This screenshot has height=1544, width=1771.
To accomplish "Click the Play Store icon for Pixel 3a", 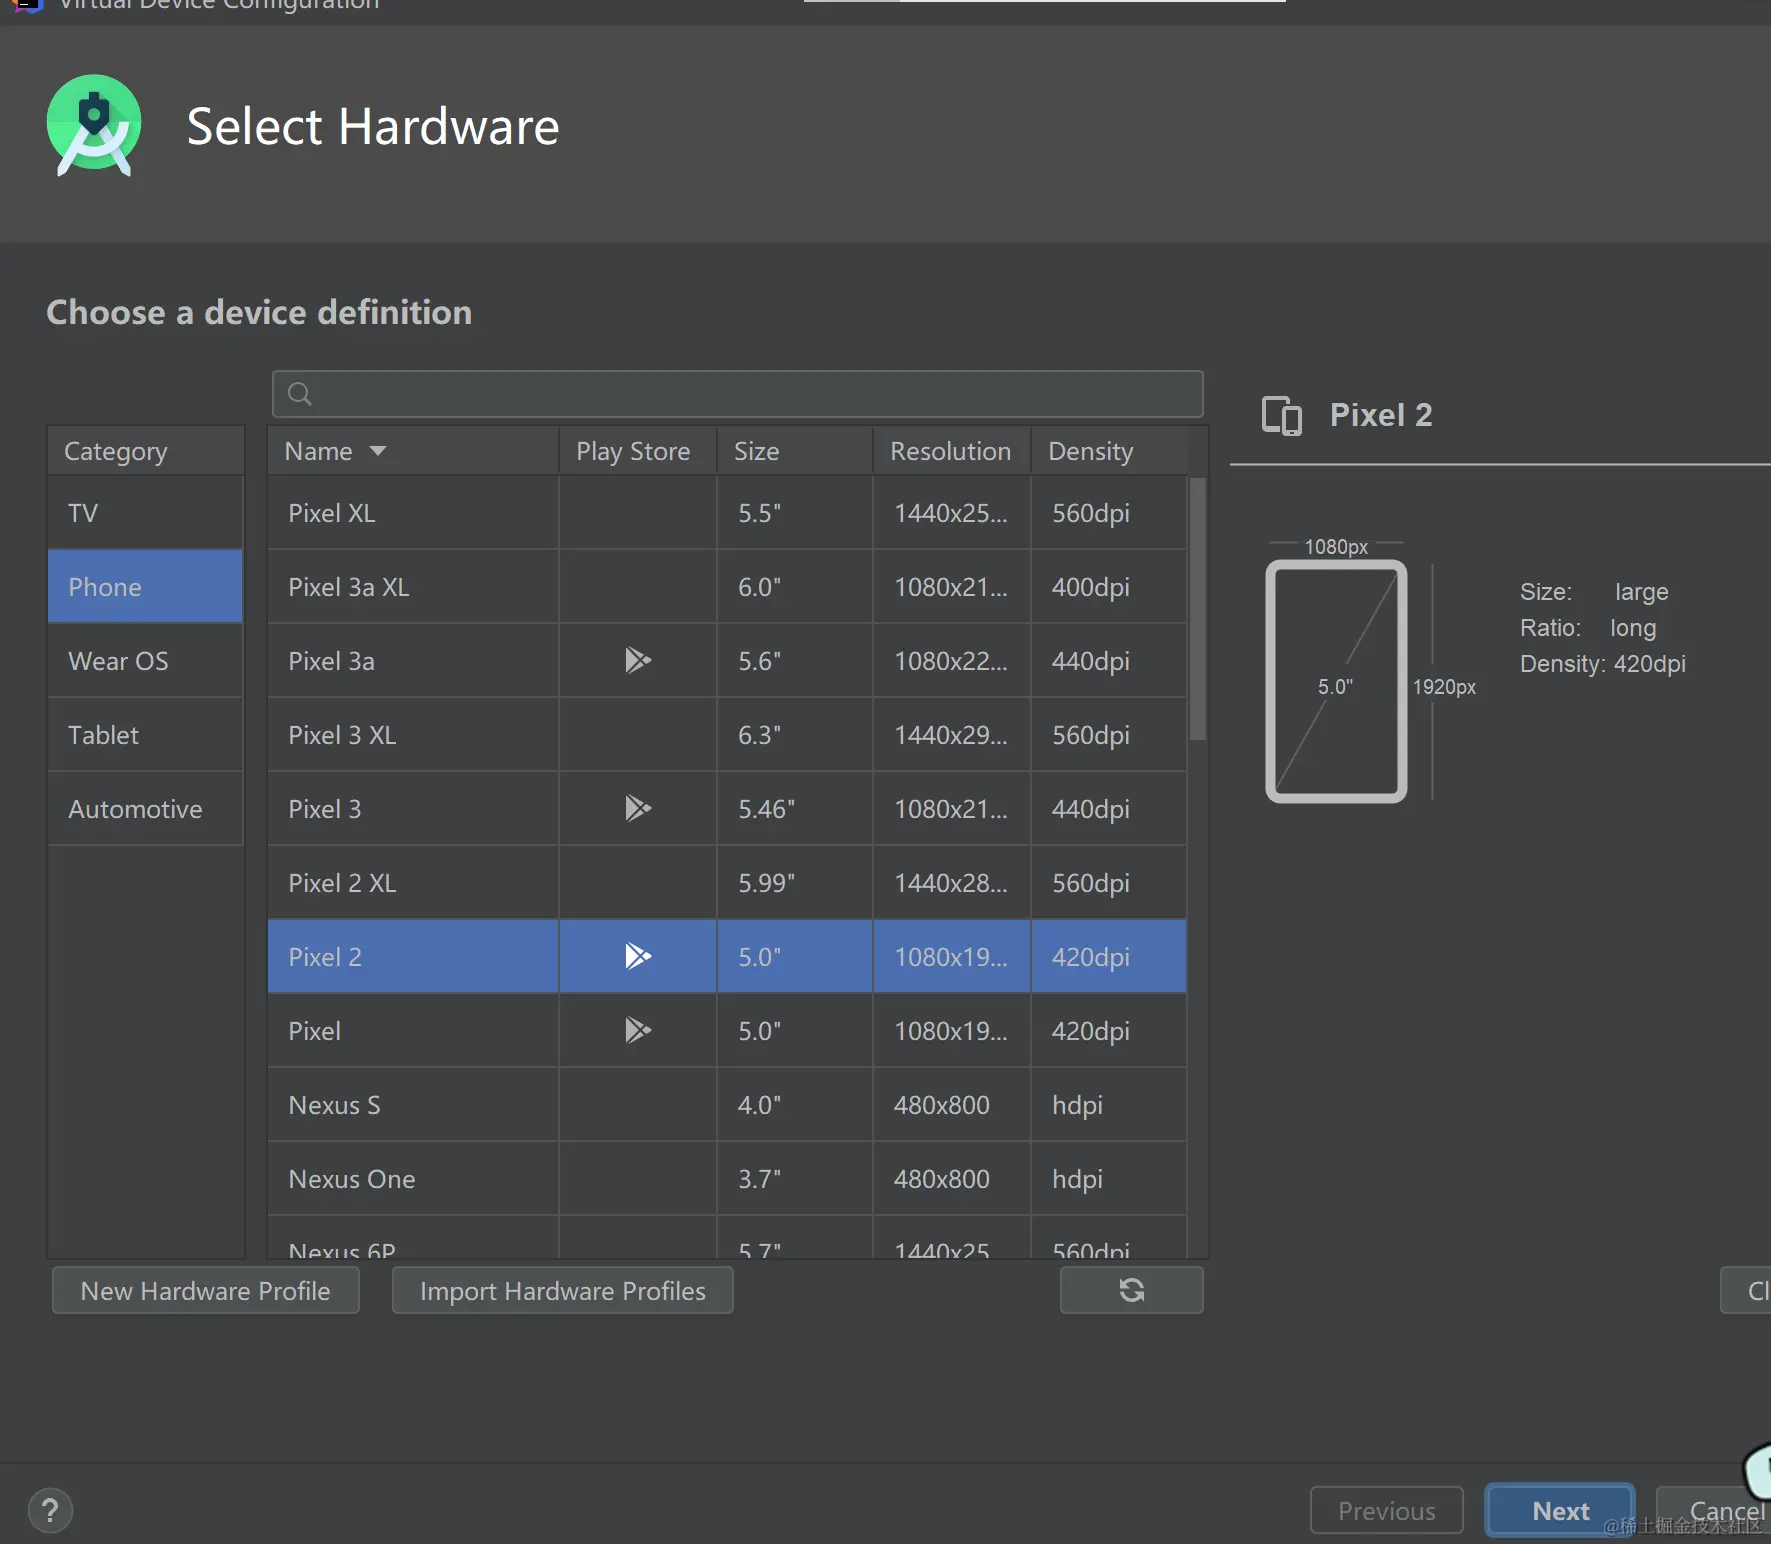I will 638,660.
